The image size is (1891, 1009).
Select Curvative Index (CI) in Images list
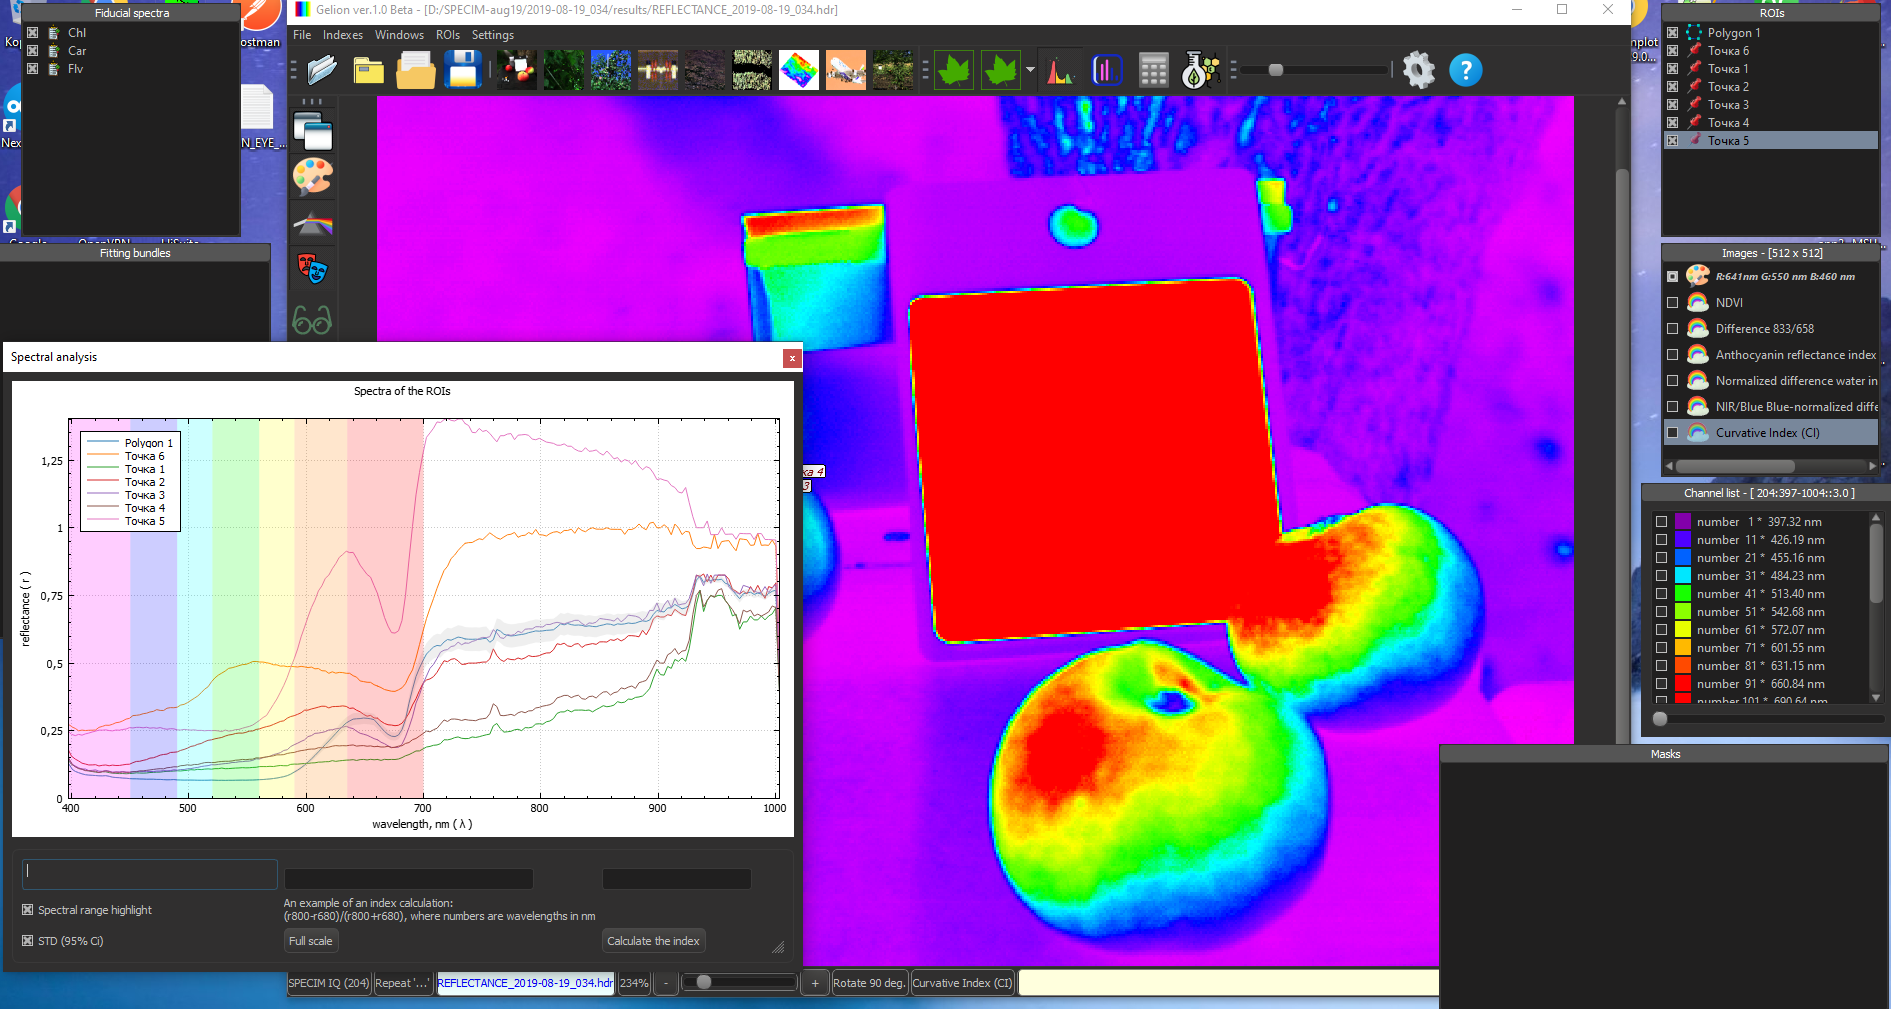point(1772,433)
